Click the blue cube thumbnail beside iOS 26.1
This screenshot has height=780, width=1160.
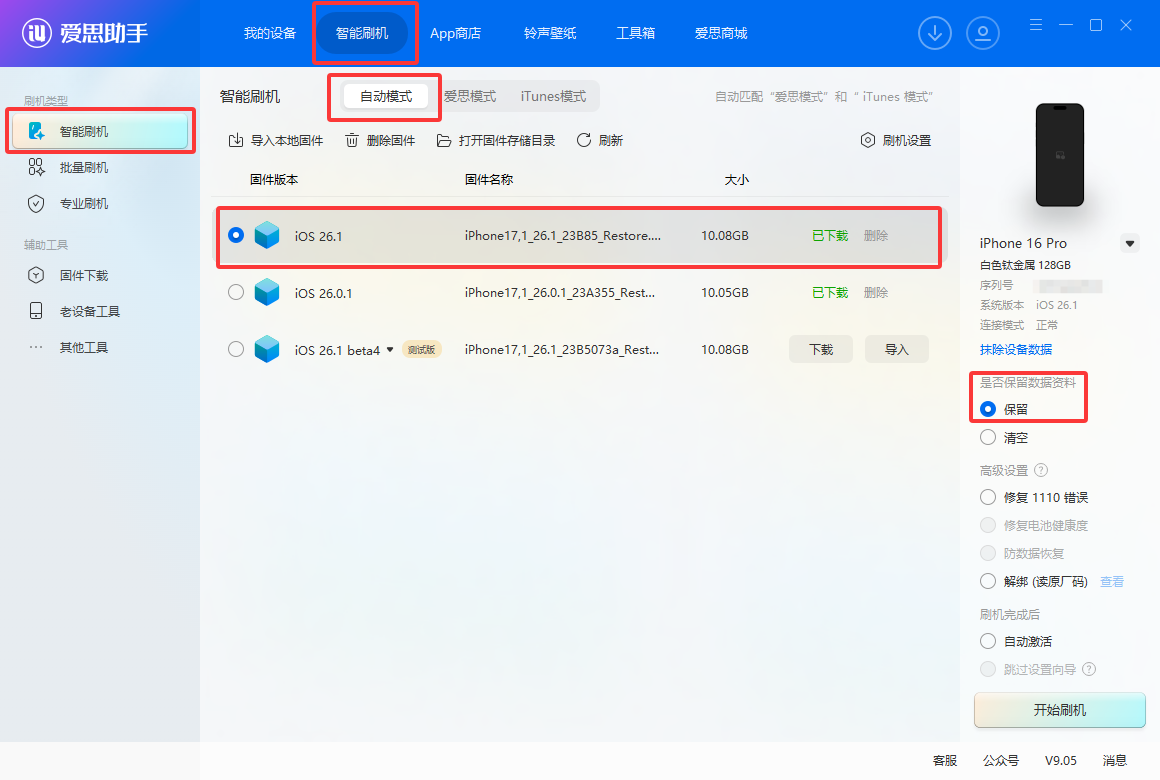(267, 235)
